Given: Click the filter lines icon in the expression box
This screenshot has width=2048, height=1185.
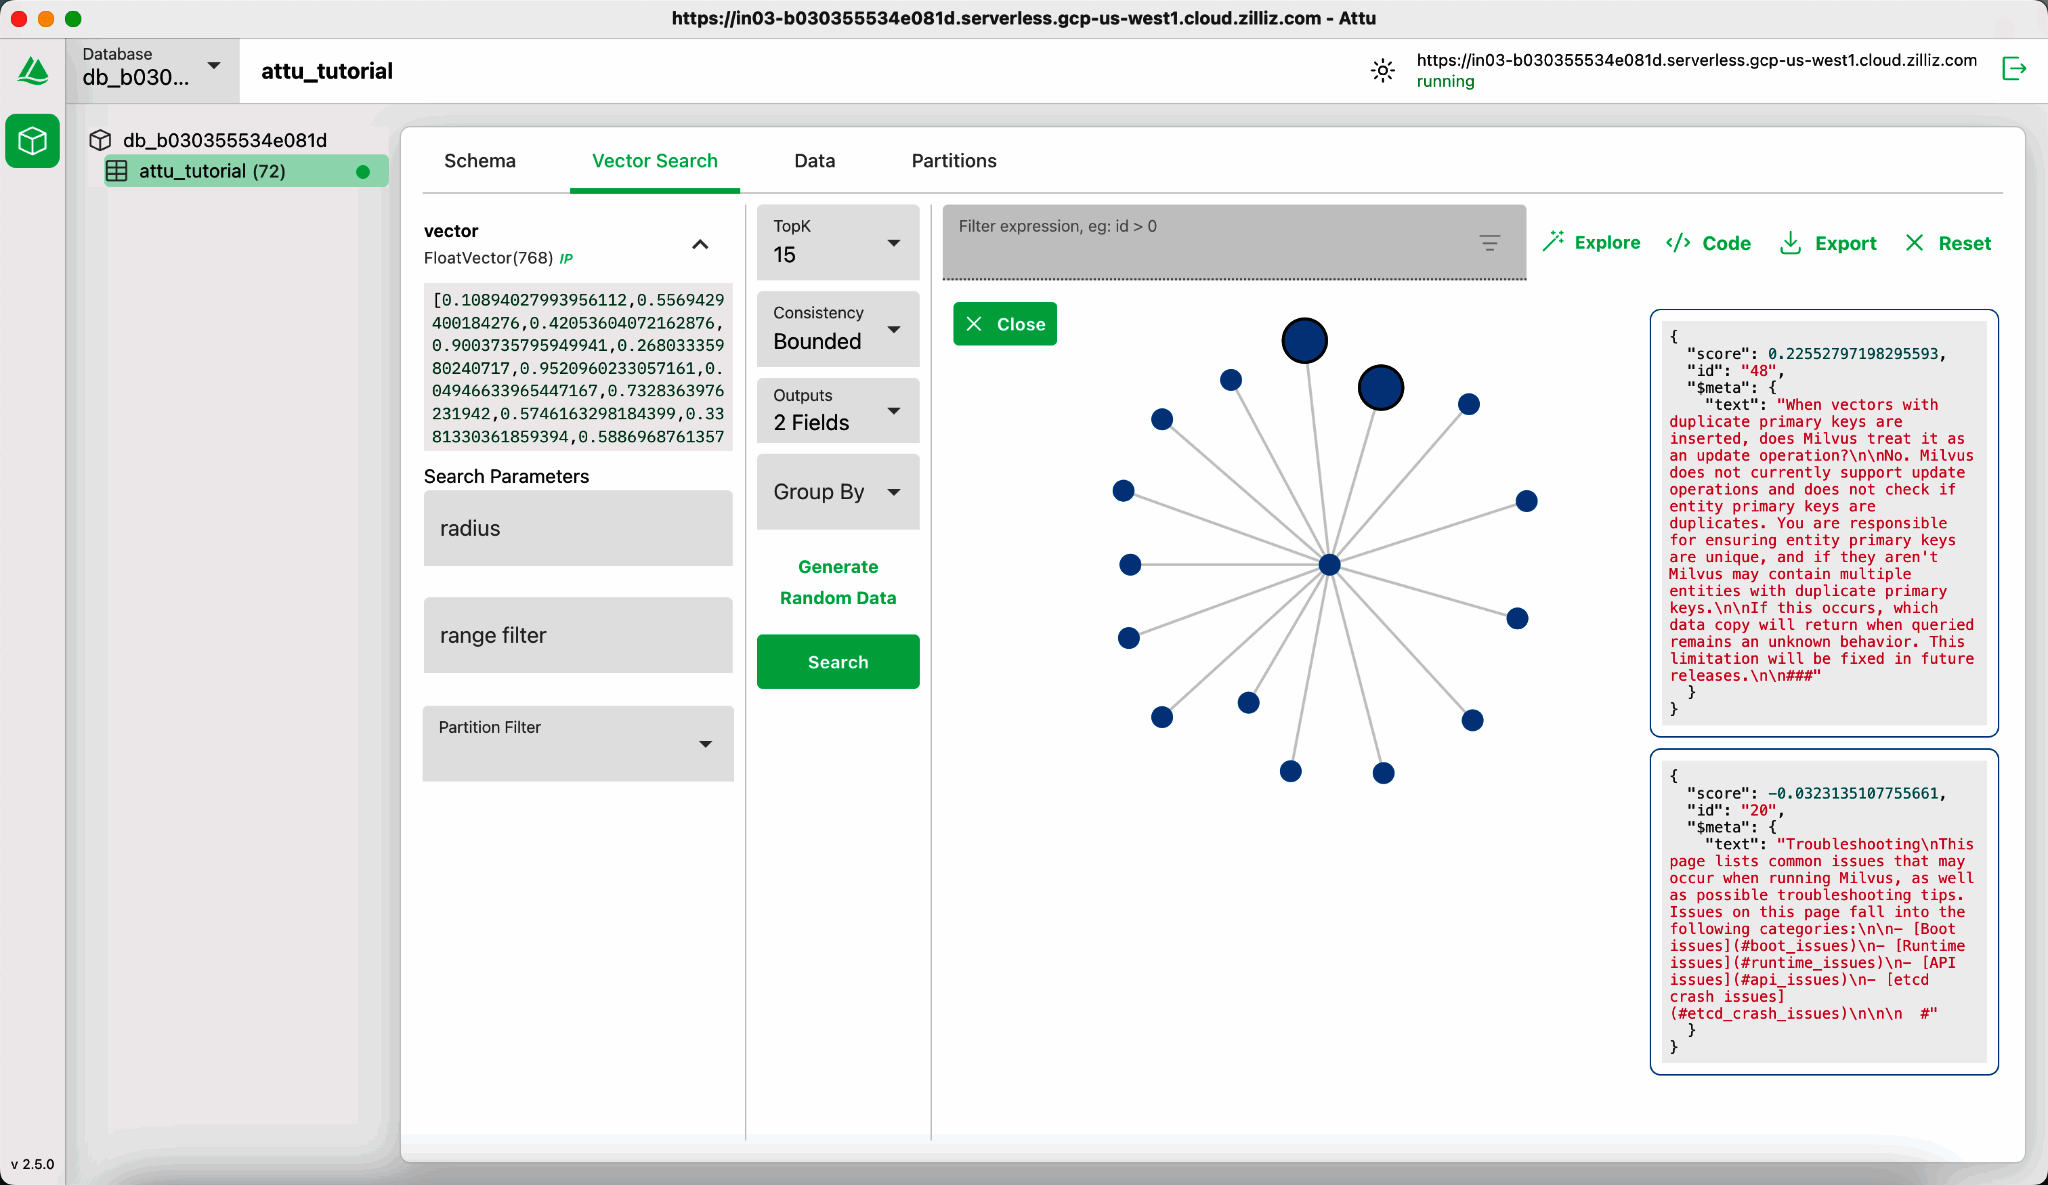Looking at the screenshot, I should [1489, 243].
